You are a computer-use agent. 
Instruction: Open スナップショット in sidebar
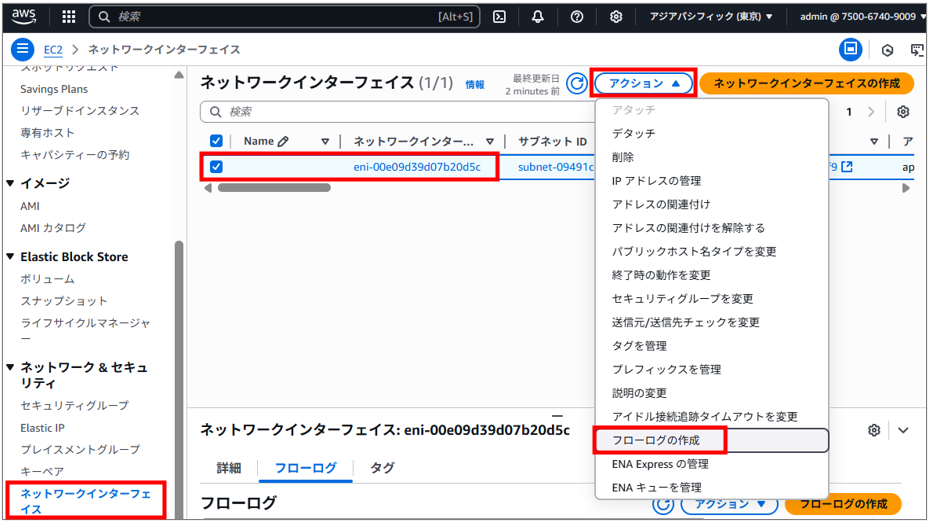(64, 301)
